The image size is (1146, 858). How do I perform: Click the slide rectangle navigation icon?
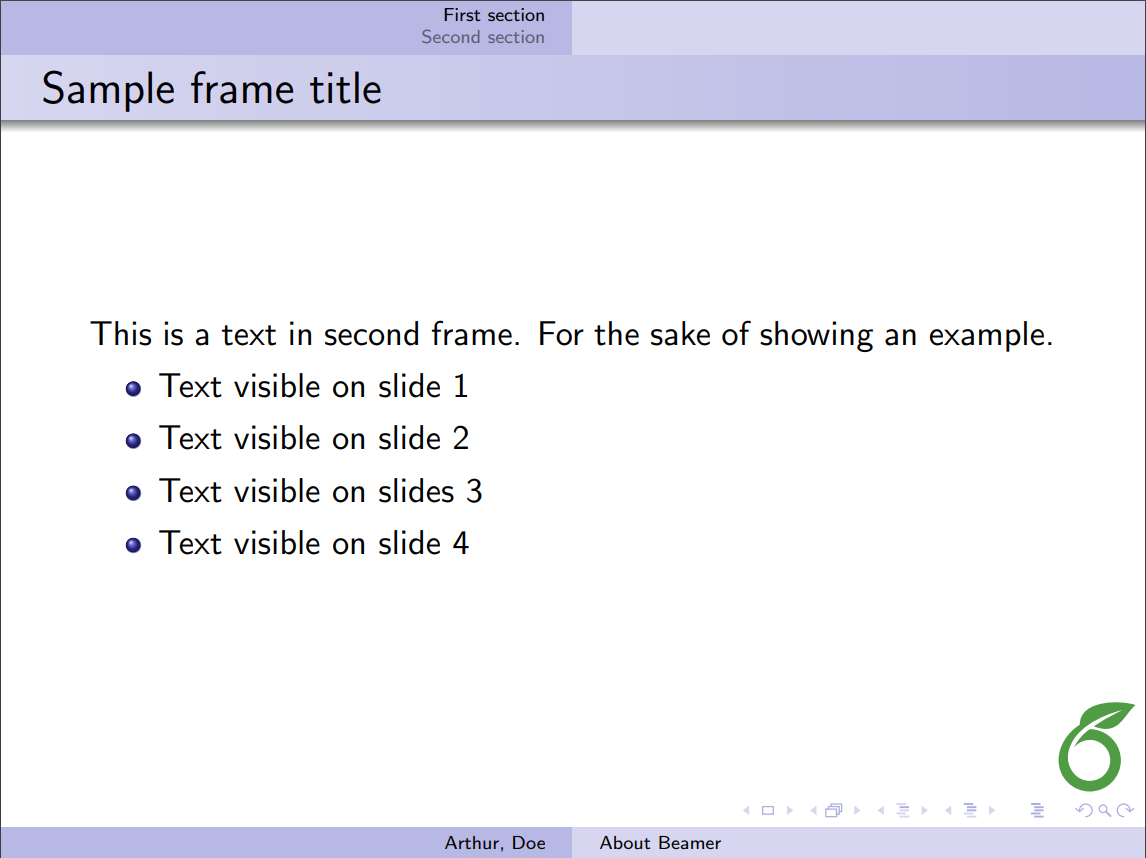[768, 810]
